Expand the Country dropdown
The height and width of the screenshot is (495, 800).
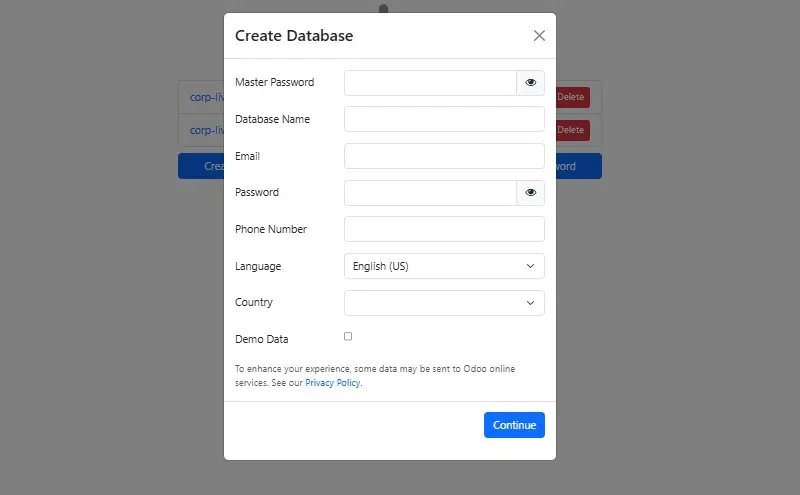pos(444,303)
